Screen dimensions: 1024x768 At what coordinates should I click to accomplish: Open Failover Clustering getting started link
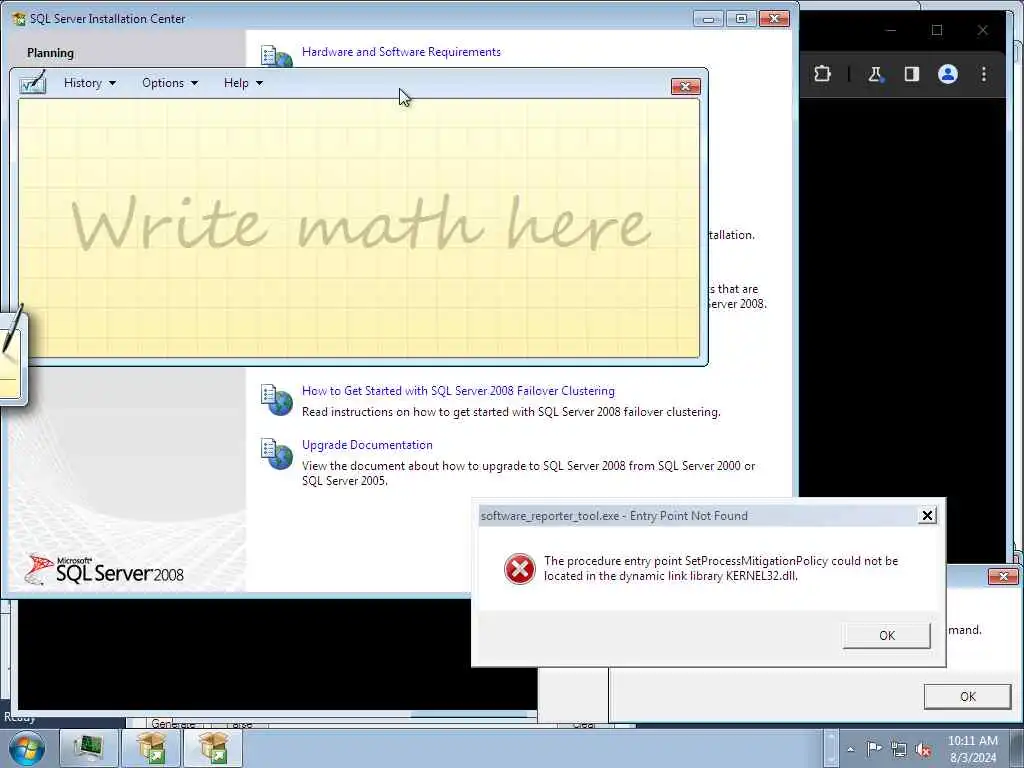[458, 391]
